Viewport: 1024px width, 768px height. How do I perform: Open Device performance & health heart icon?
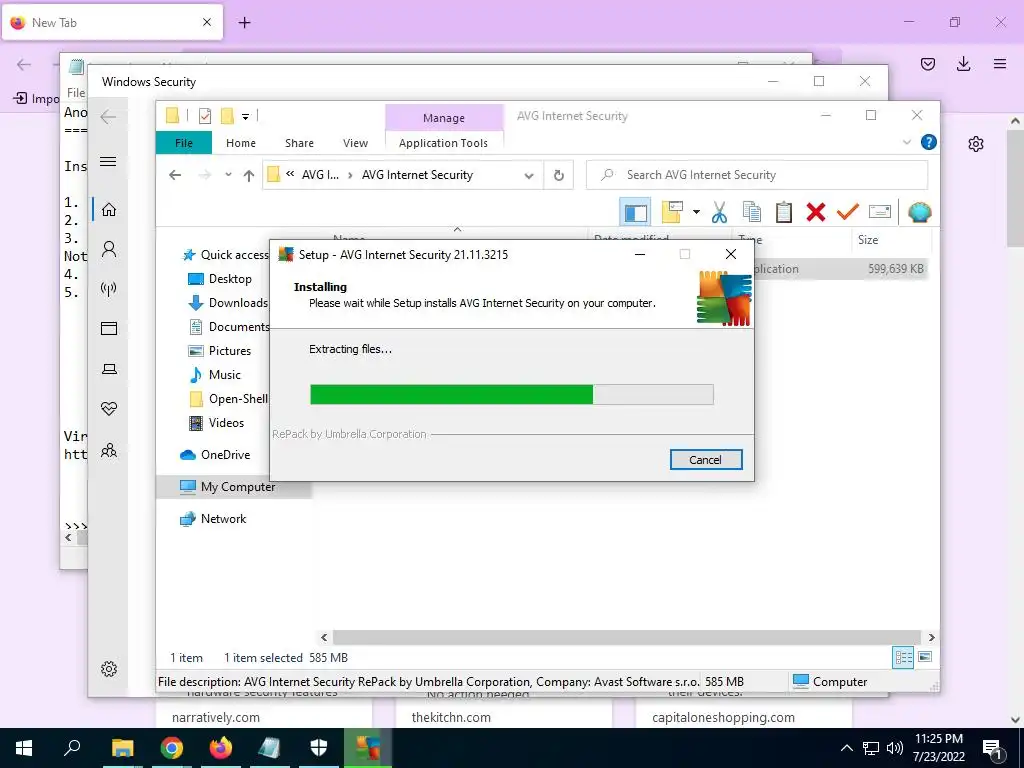109,409
